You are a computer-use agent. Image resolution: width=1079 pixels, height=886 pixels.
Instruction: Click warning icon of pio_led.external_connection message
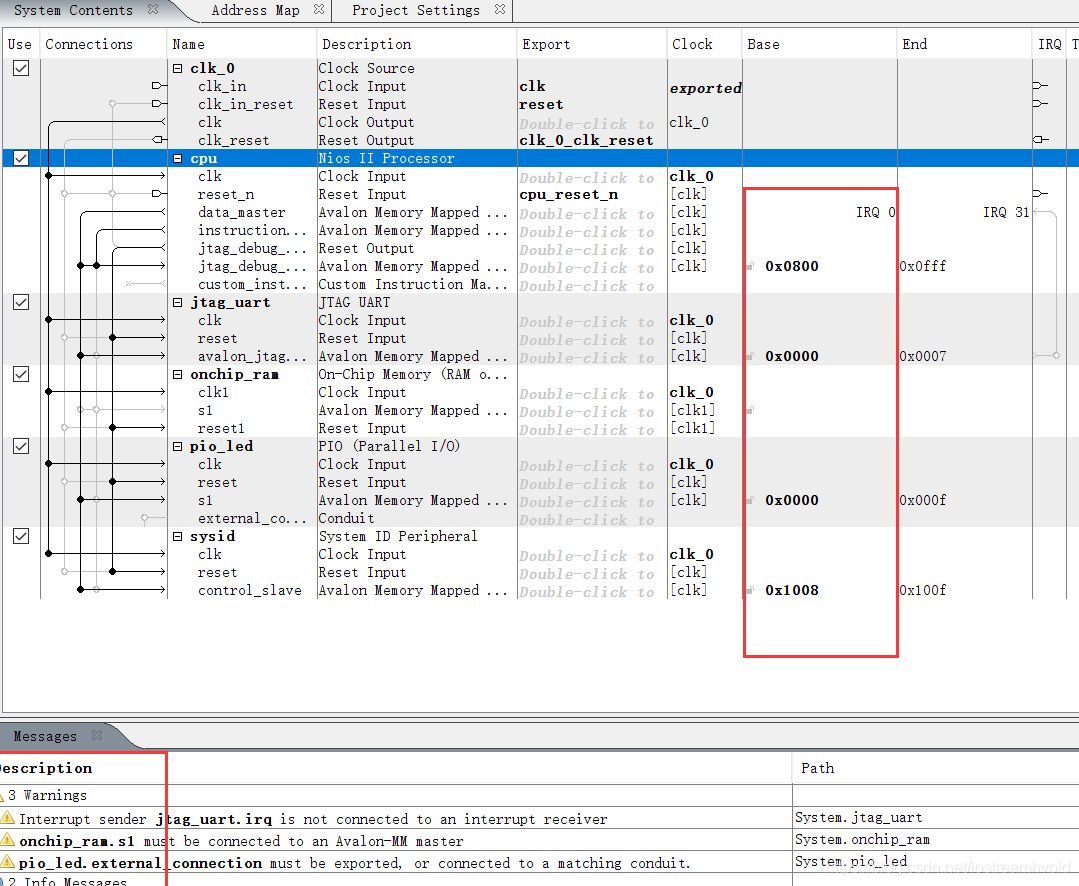click(8, 862)
